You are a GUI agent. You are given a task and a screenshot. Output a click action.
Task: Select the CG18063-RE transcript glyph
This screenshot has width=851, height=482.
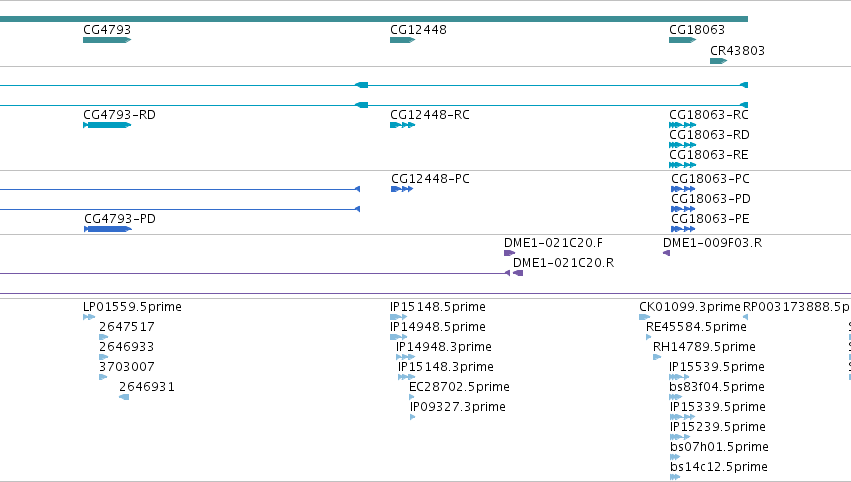coord(682,165)
